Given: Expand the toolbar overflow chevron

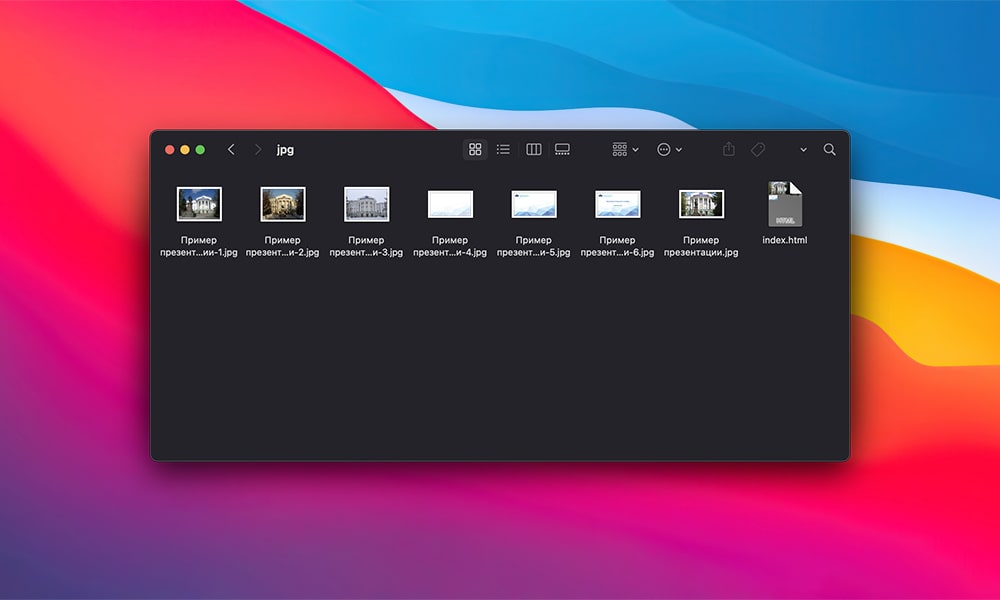Looking at the screenshot, I should pos(803,150).
